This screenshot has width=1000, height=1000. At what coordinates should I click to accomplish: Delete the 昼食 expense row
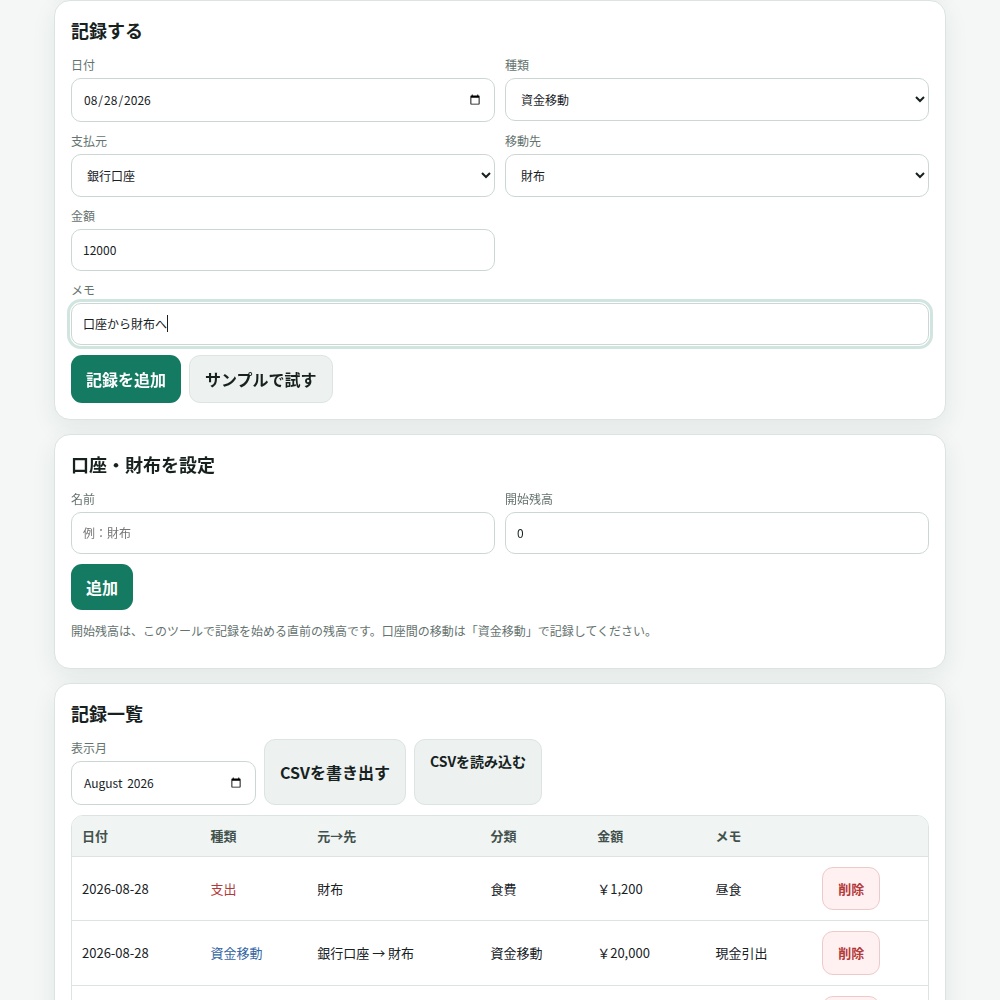(851, 889)
